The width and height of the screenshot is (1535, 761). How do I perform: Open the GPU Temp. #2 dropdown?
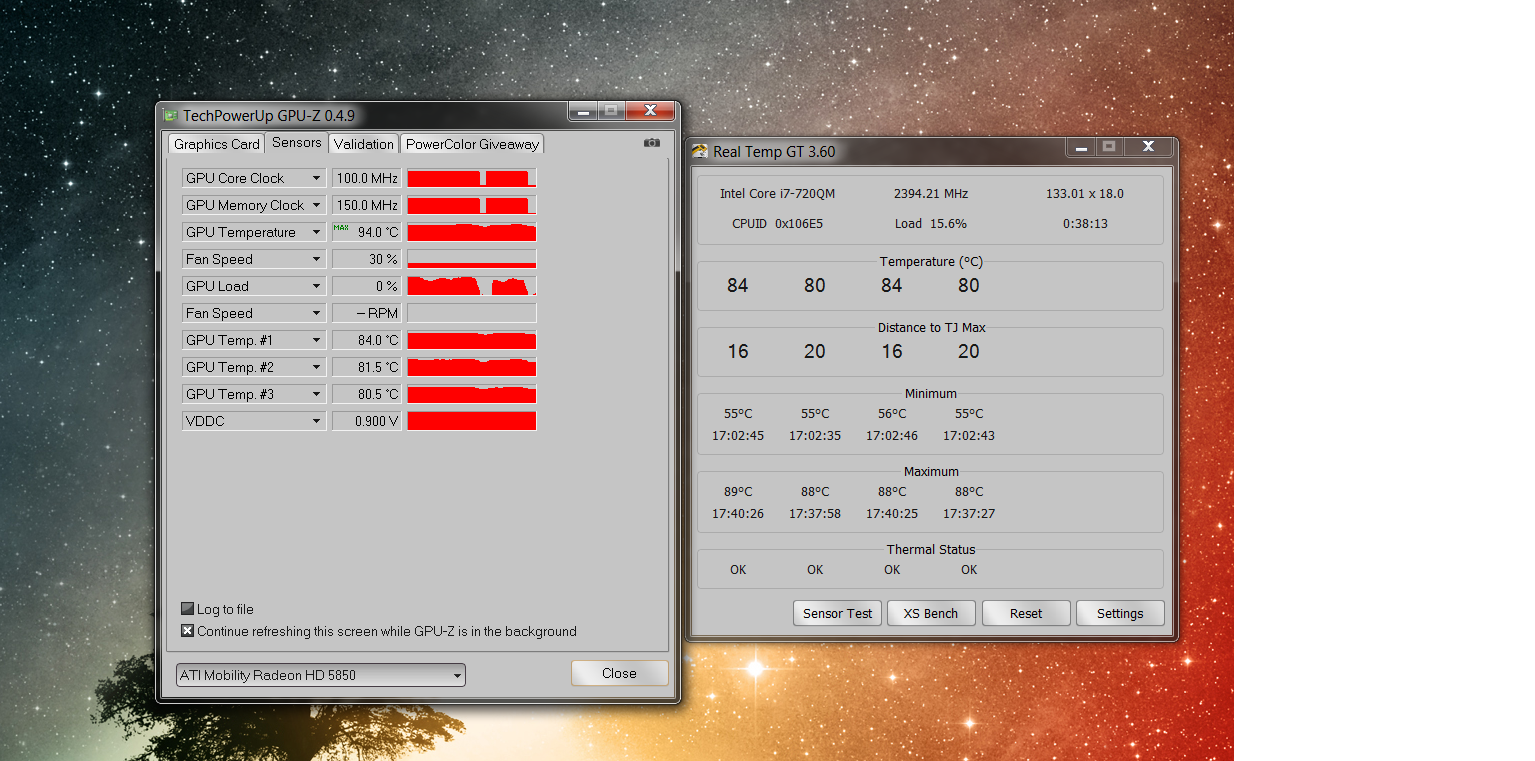coord(254,367)
